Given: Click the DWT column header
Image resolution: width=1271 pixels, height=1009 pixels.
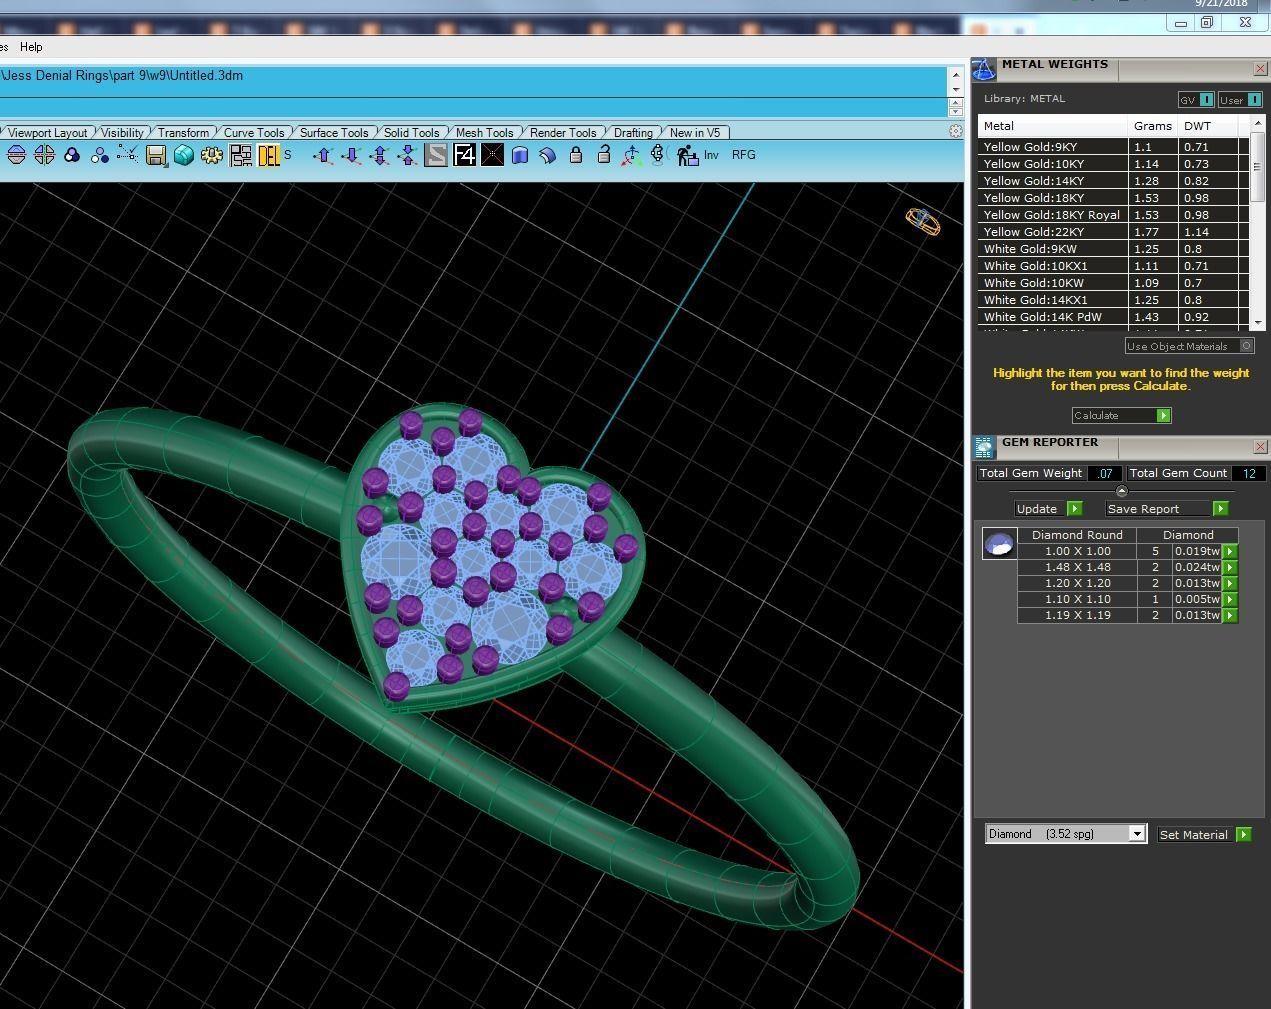Looking at the screenshot, I should click(x=1208, y=126).
